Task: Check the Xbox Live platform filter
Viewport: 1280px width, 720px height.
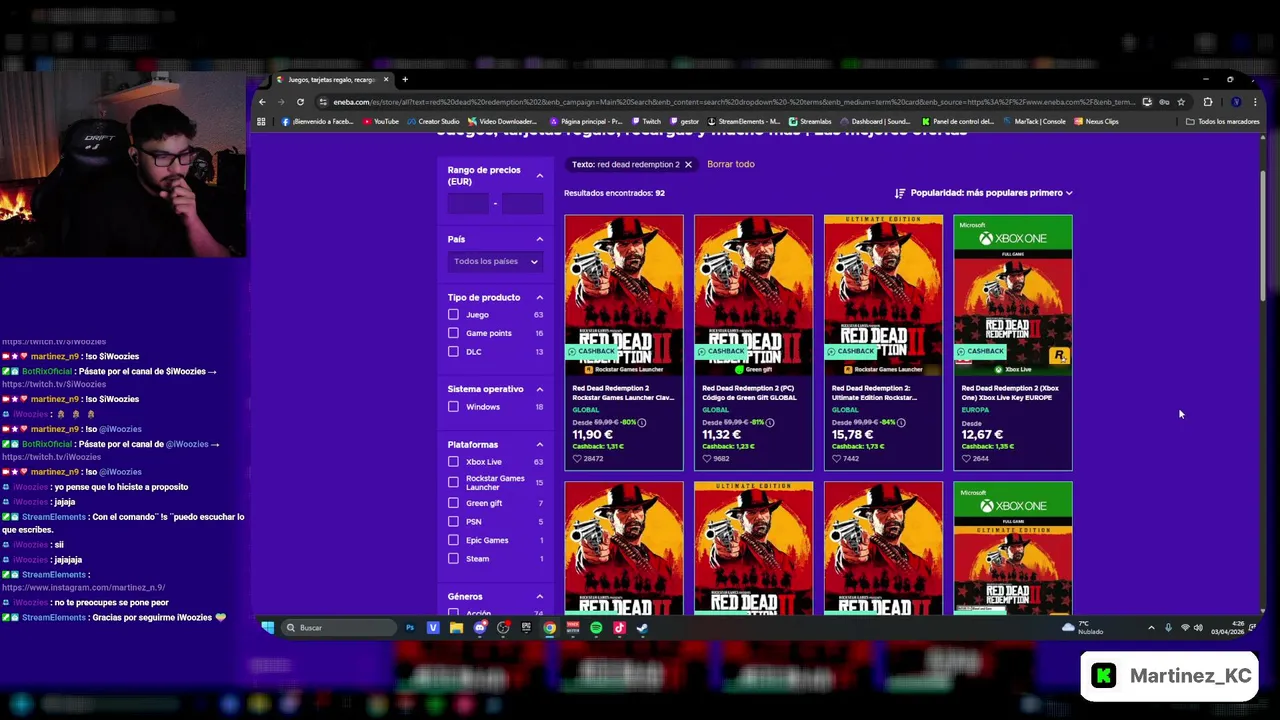Action: click(454, 462)
